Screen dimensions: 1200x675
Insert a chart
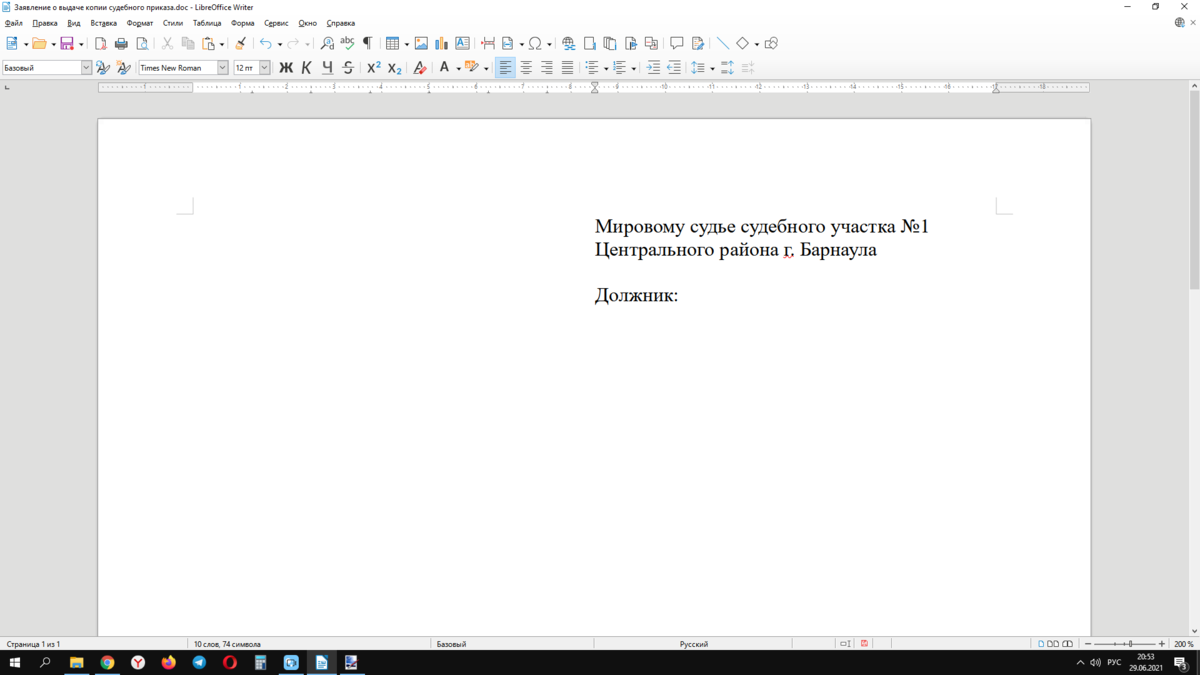coord(441,44)
